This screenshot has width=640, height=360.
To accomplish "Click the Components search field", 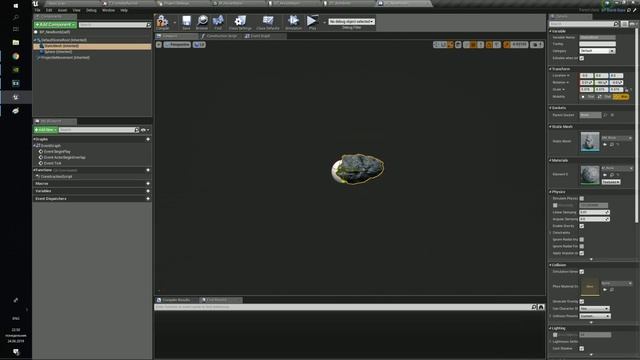I will 114,25.
